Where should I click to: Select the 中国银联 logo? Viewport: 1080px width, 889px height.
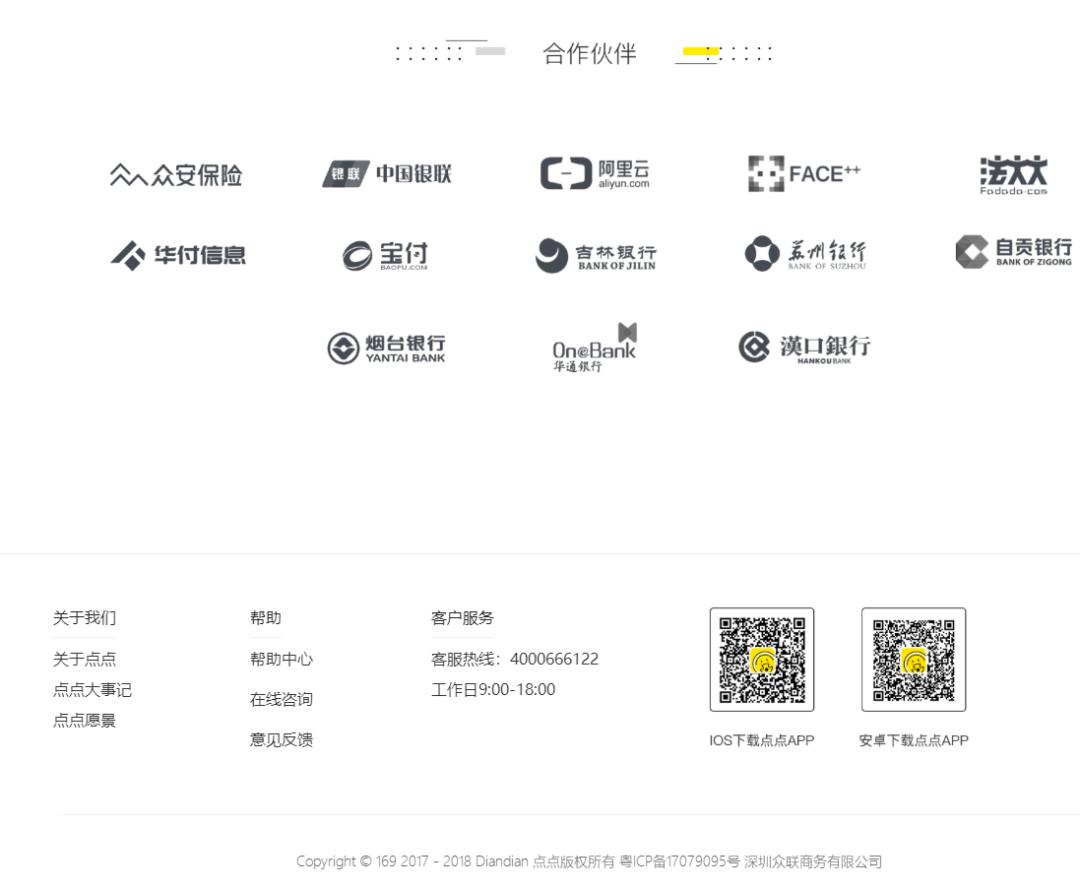click(x=388, y=172)
